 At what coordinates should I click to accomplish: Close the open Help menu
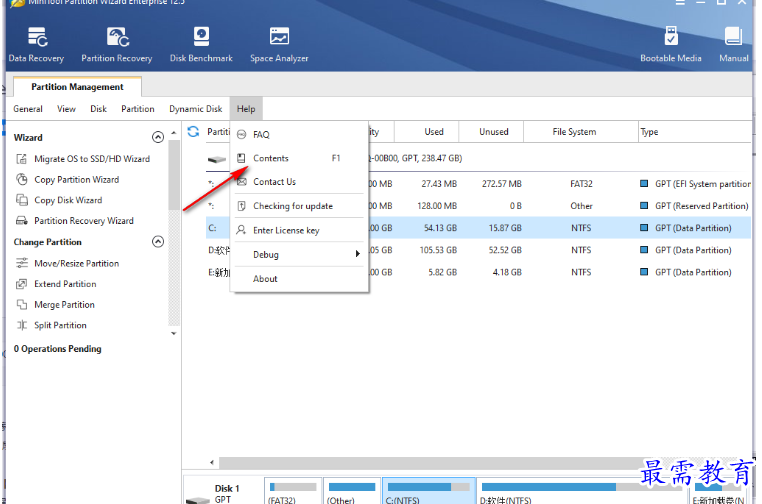pos(246,109)
